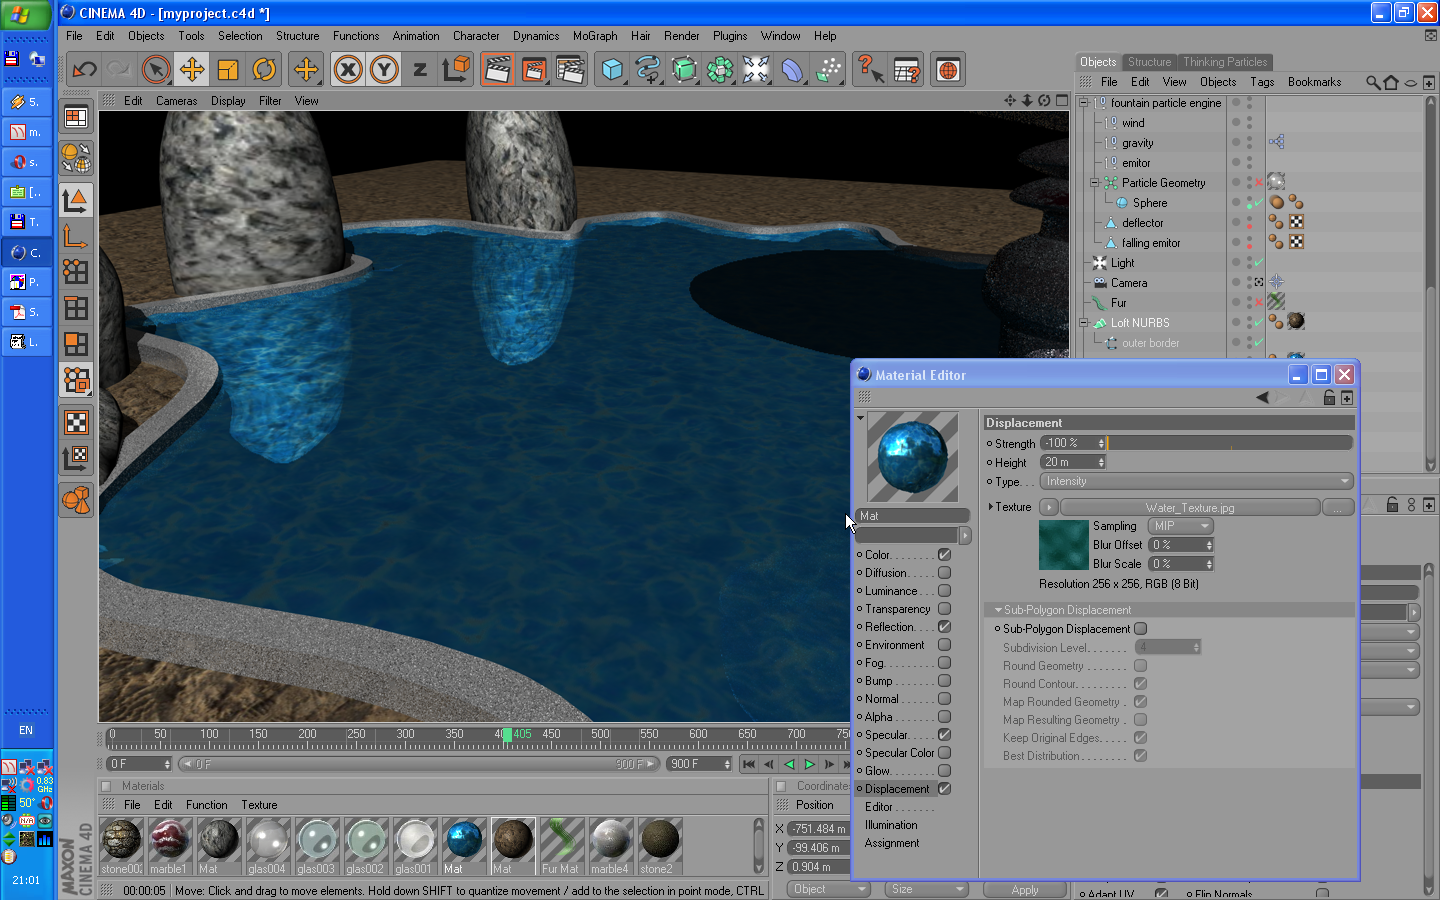Open the Assignment material page
The width and height of the screenshot is (1440, 900).
coord(892,843)
